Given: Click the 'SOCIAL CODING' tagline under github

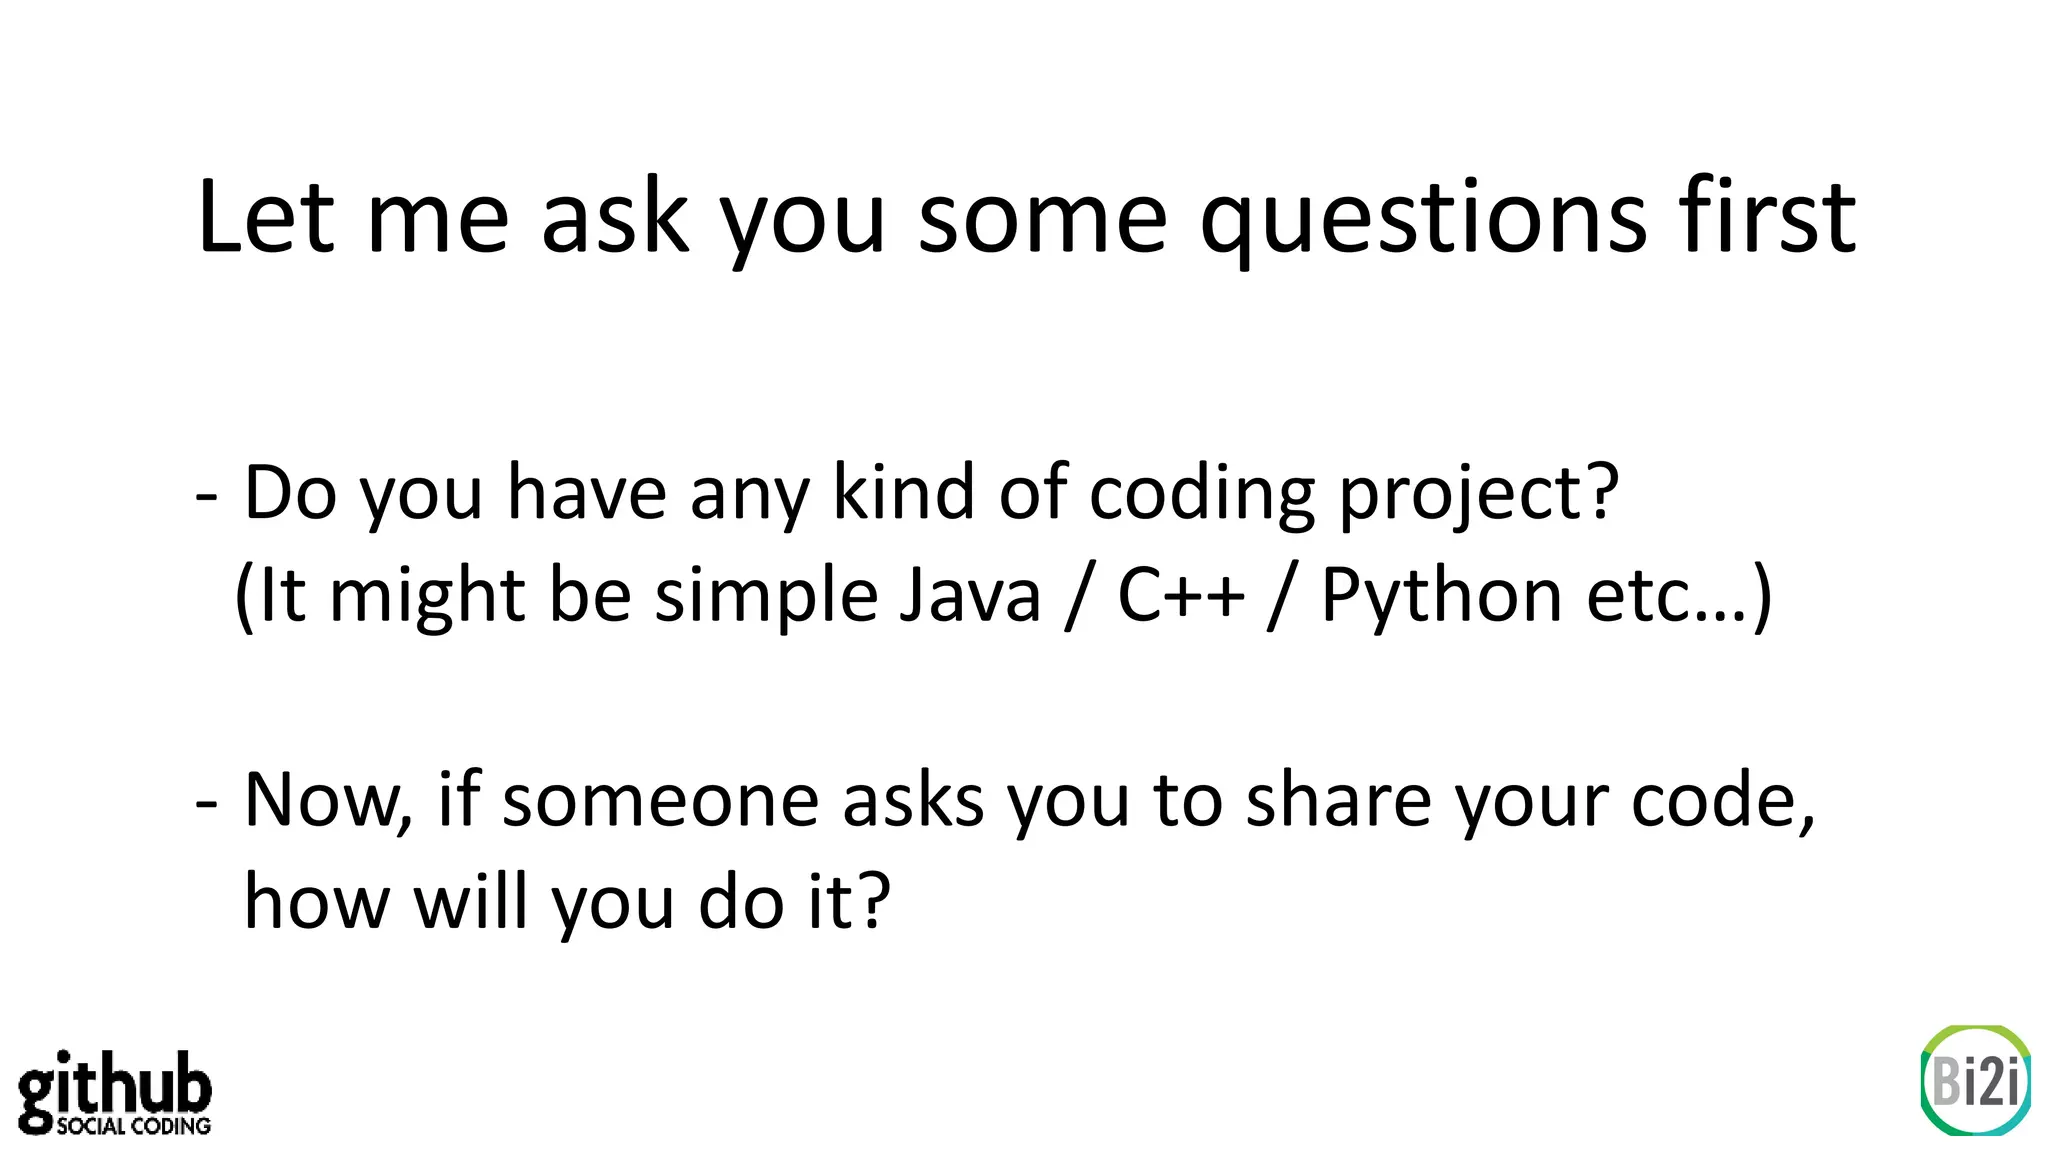Looking at the screenshot, I should click(x=133, y=1126).
